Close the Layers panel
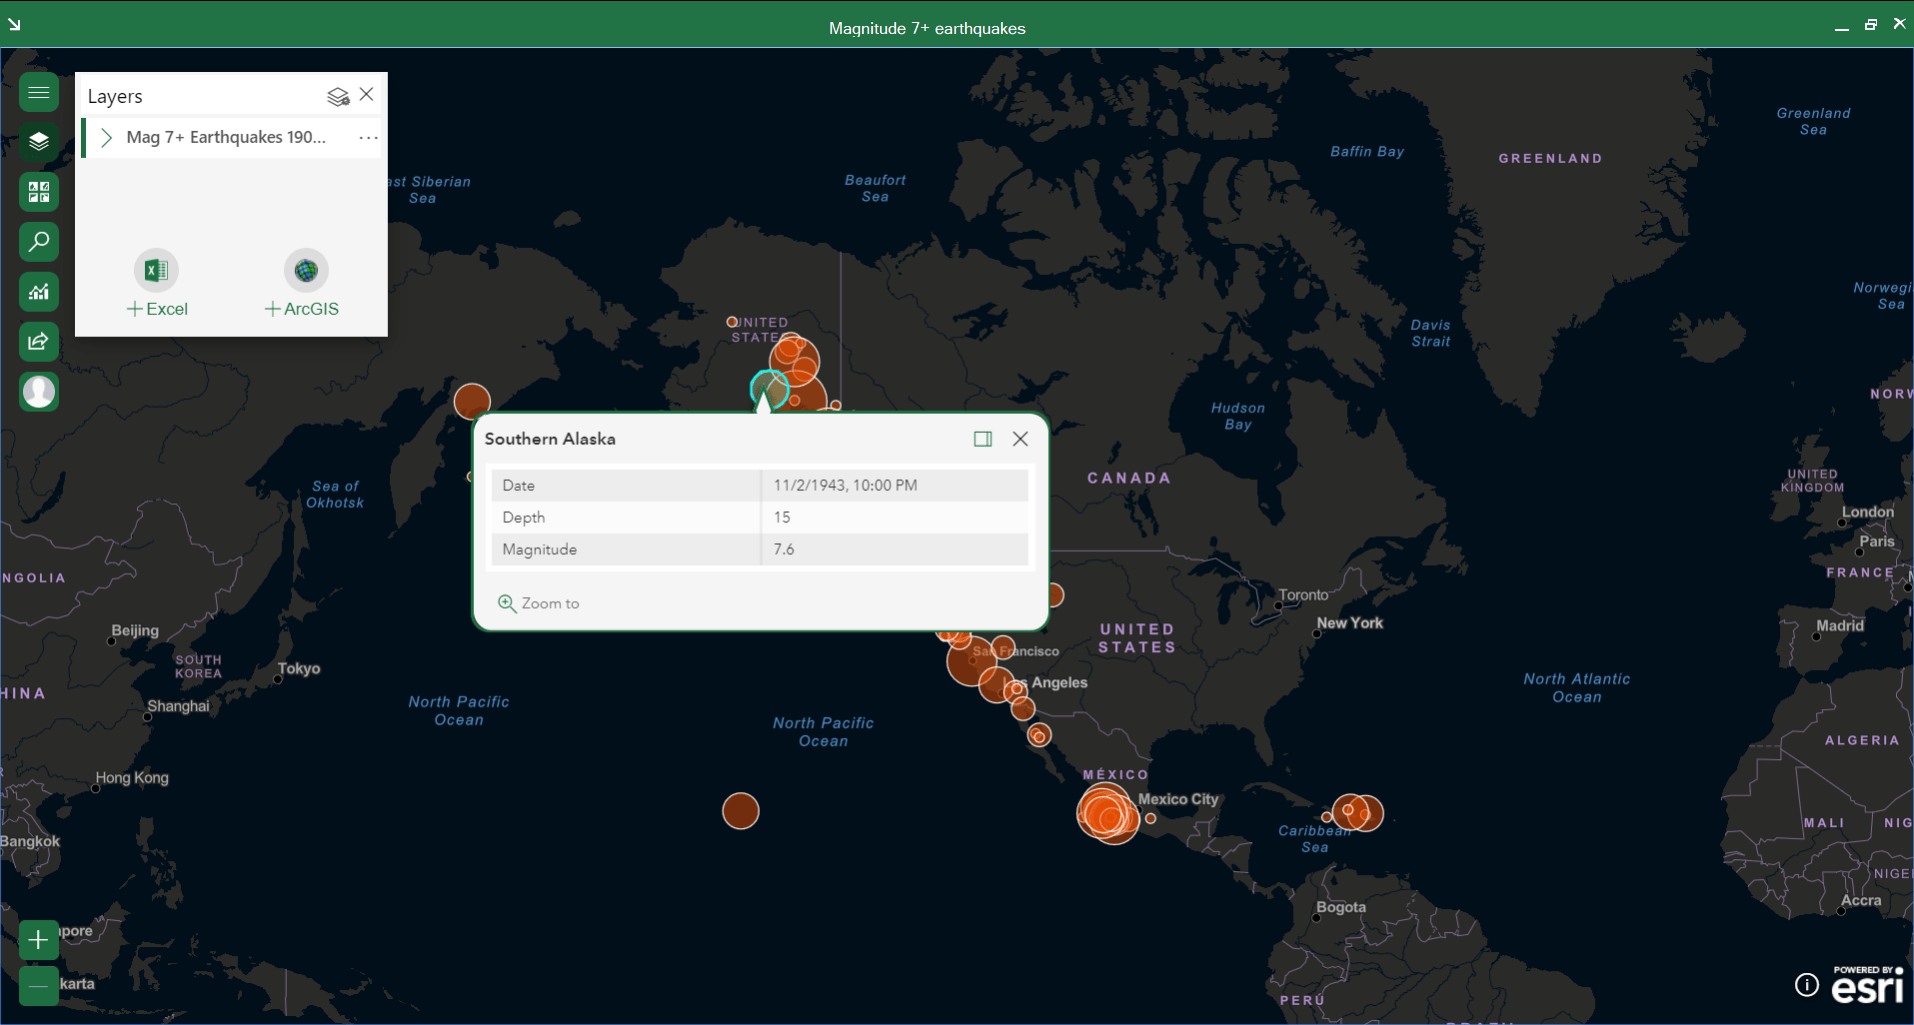 tap(366, 94)
